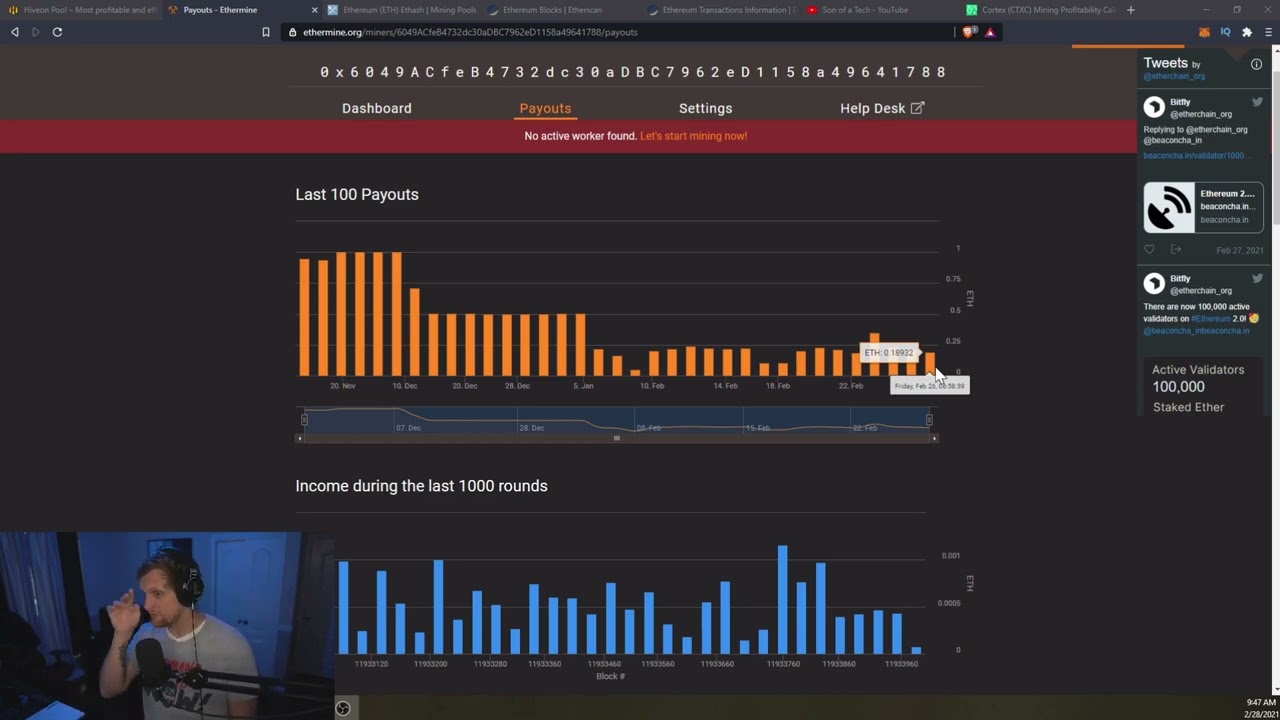Go back with the browser back arrow

[15, 32]
